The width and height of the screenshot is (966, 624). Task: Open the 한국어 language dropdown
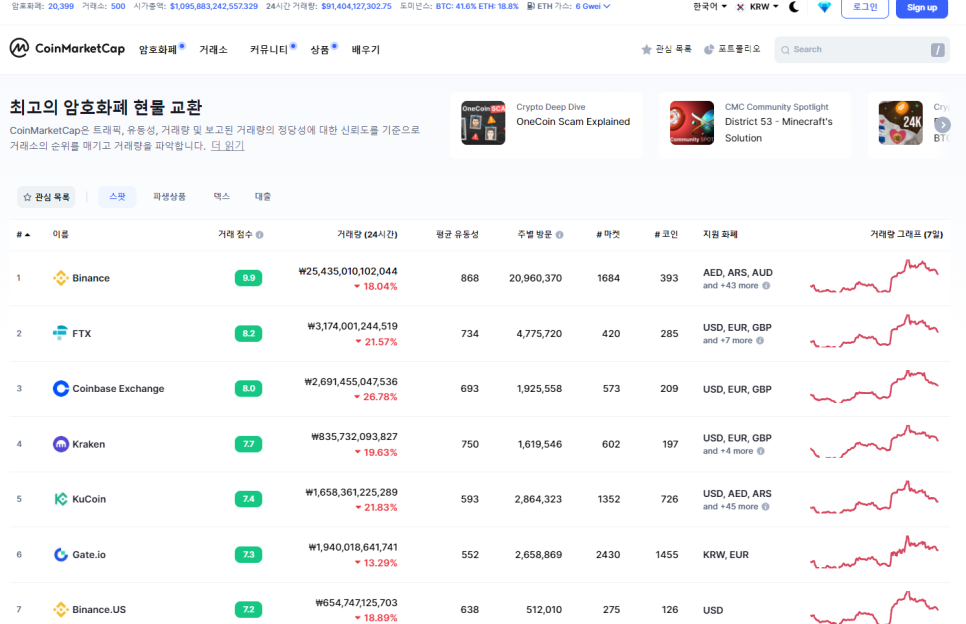point(709,7)
